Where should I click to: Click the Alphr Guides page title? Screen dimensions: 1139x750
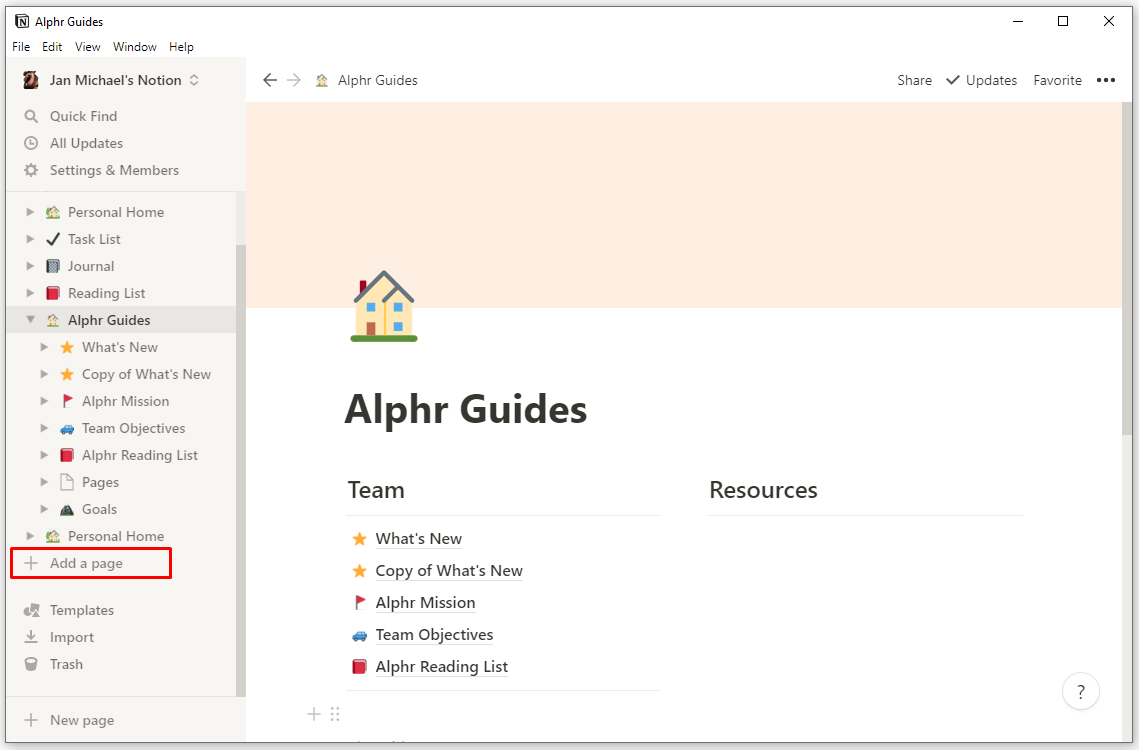(x=465, y=408)
